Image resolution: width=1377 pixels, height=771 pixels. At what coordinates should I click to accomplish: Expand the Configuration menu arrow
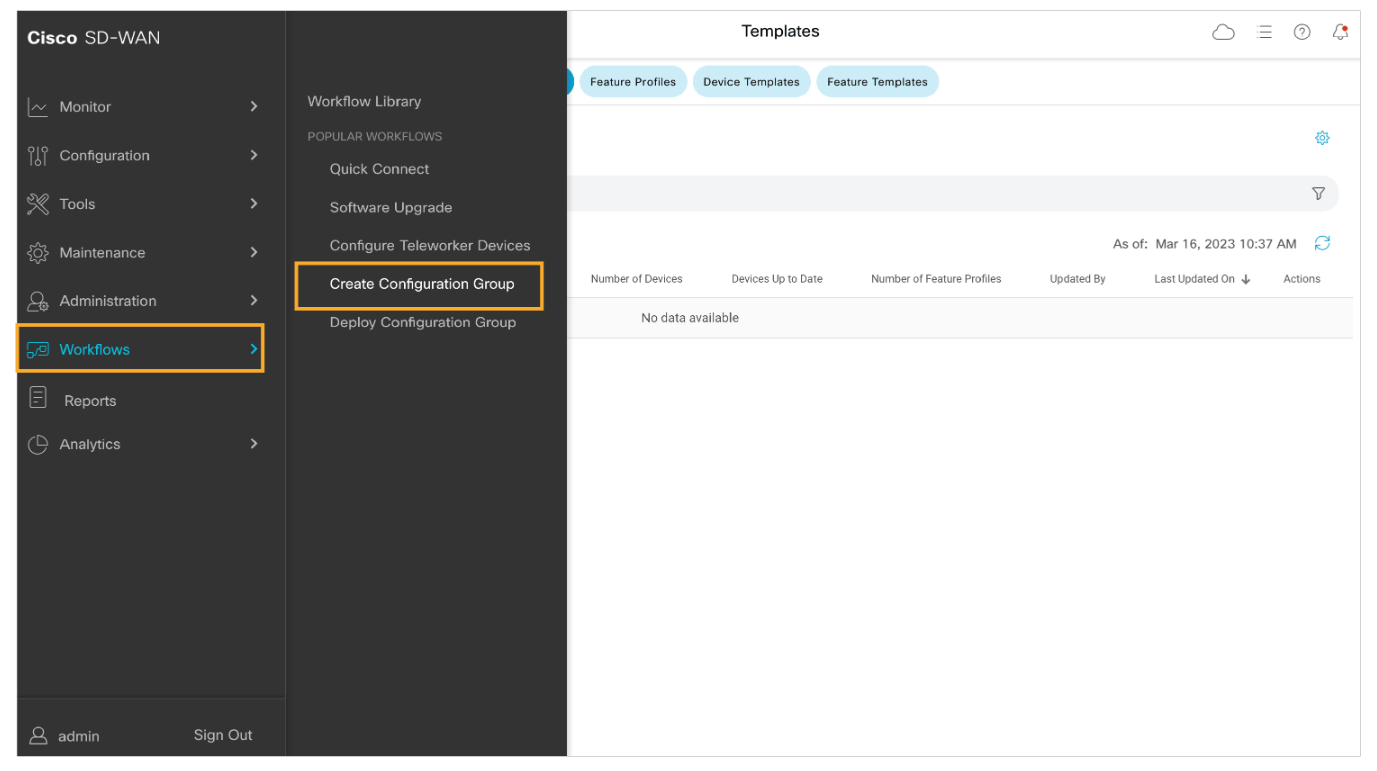(254, 155)
